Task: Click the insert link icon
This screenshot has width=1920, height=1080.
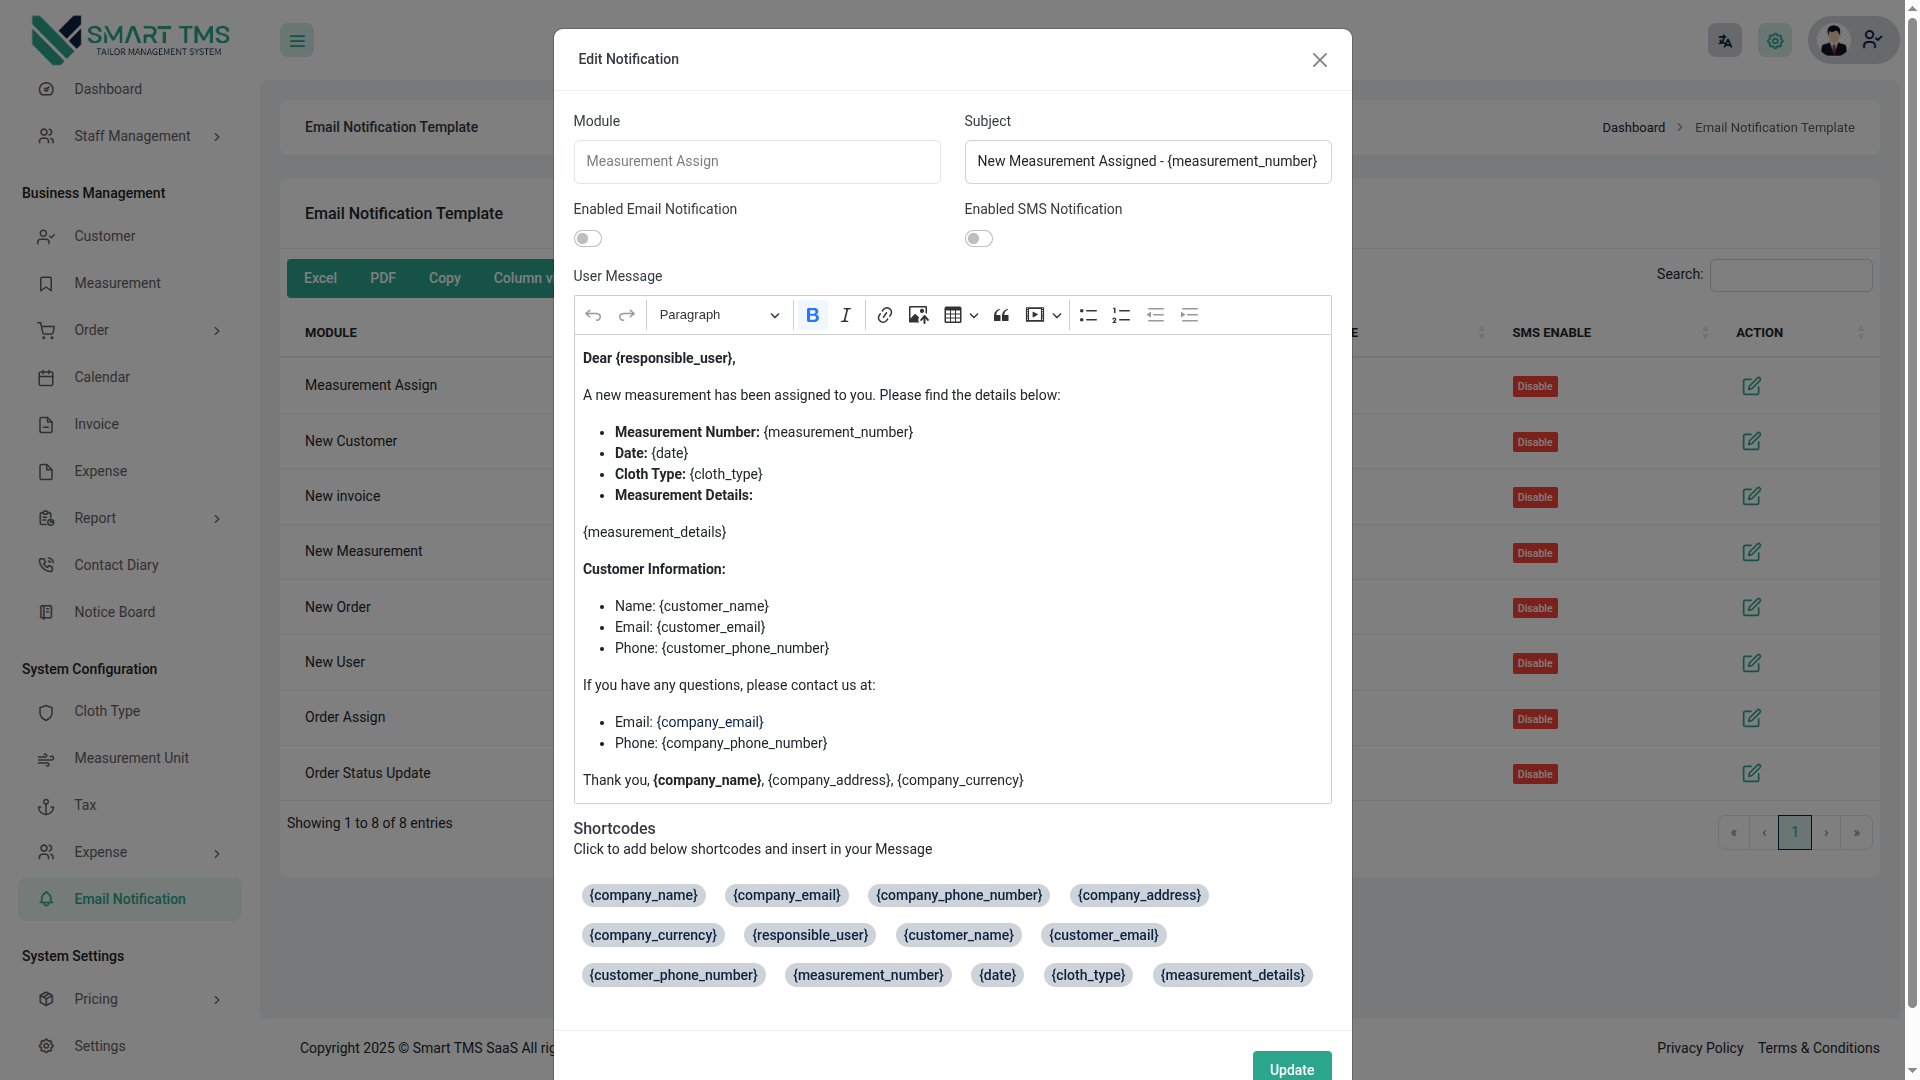Action: tap(884, 315)
